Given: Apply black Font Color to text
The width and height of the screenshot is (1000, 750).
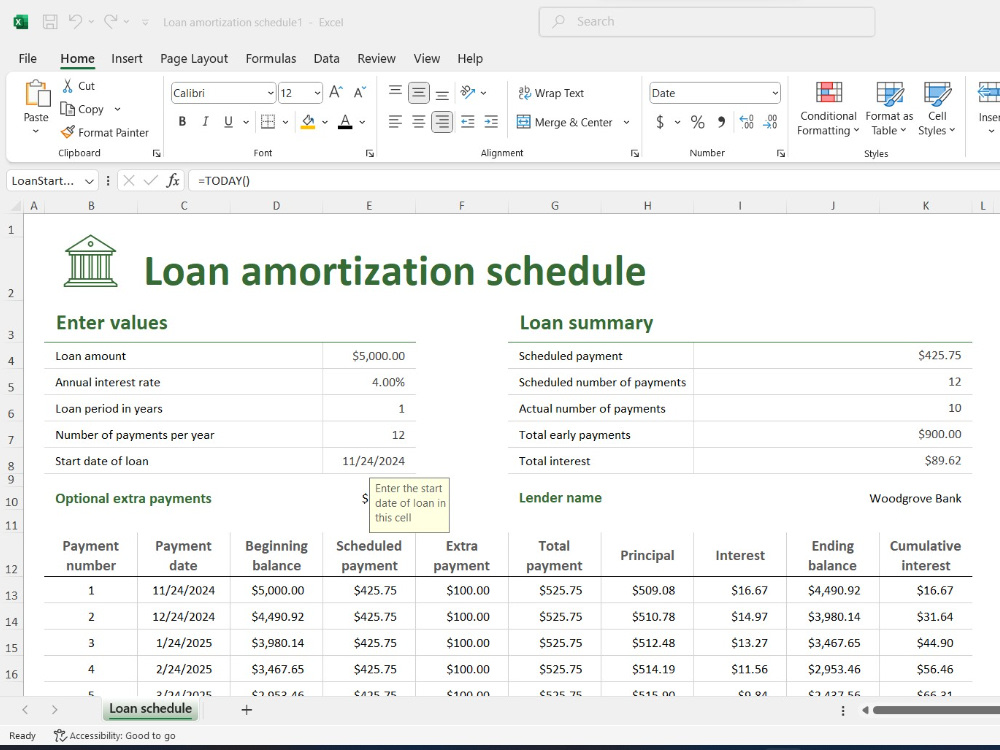Looking at the screenshot, I should 345,122.
